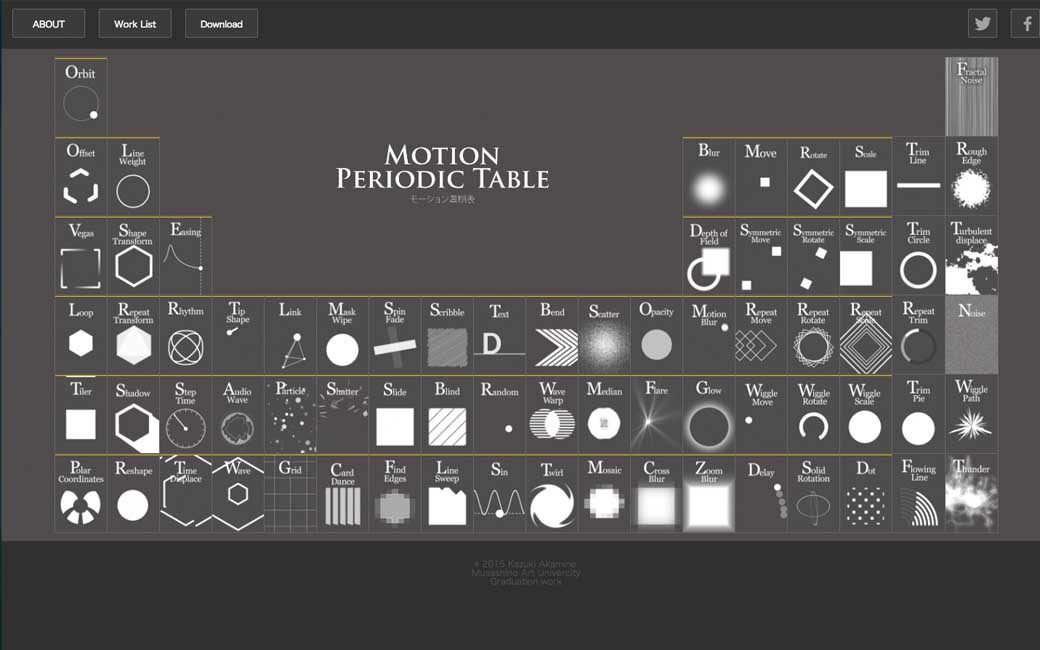
Task: Select the Orbit motion tile
Action: [x=81, y=96]
